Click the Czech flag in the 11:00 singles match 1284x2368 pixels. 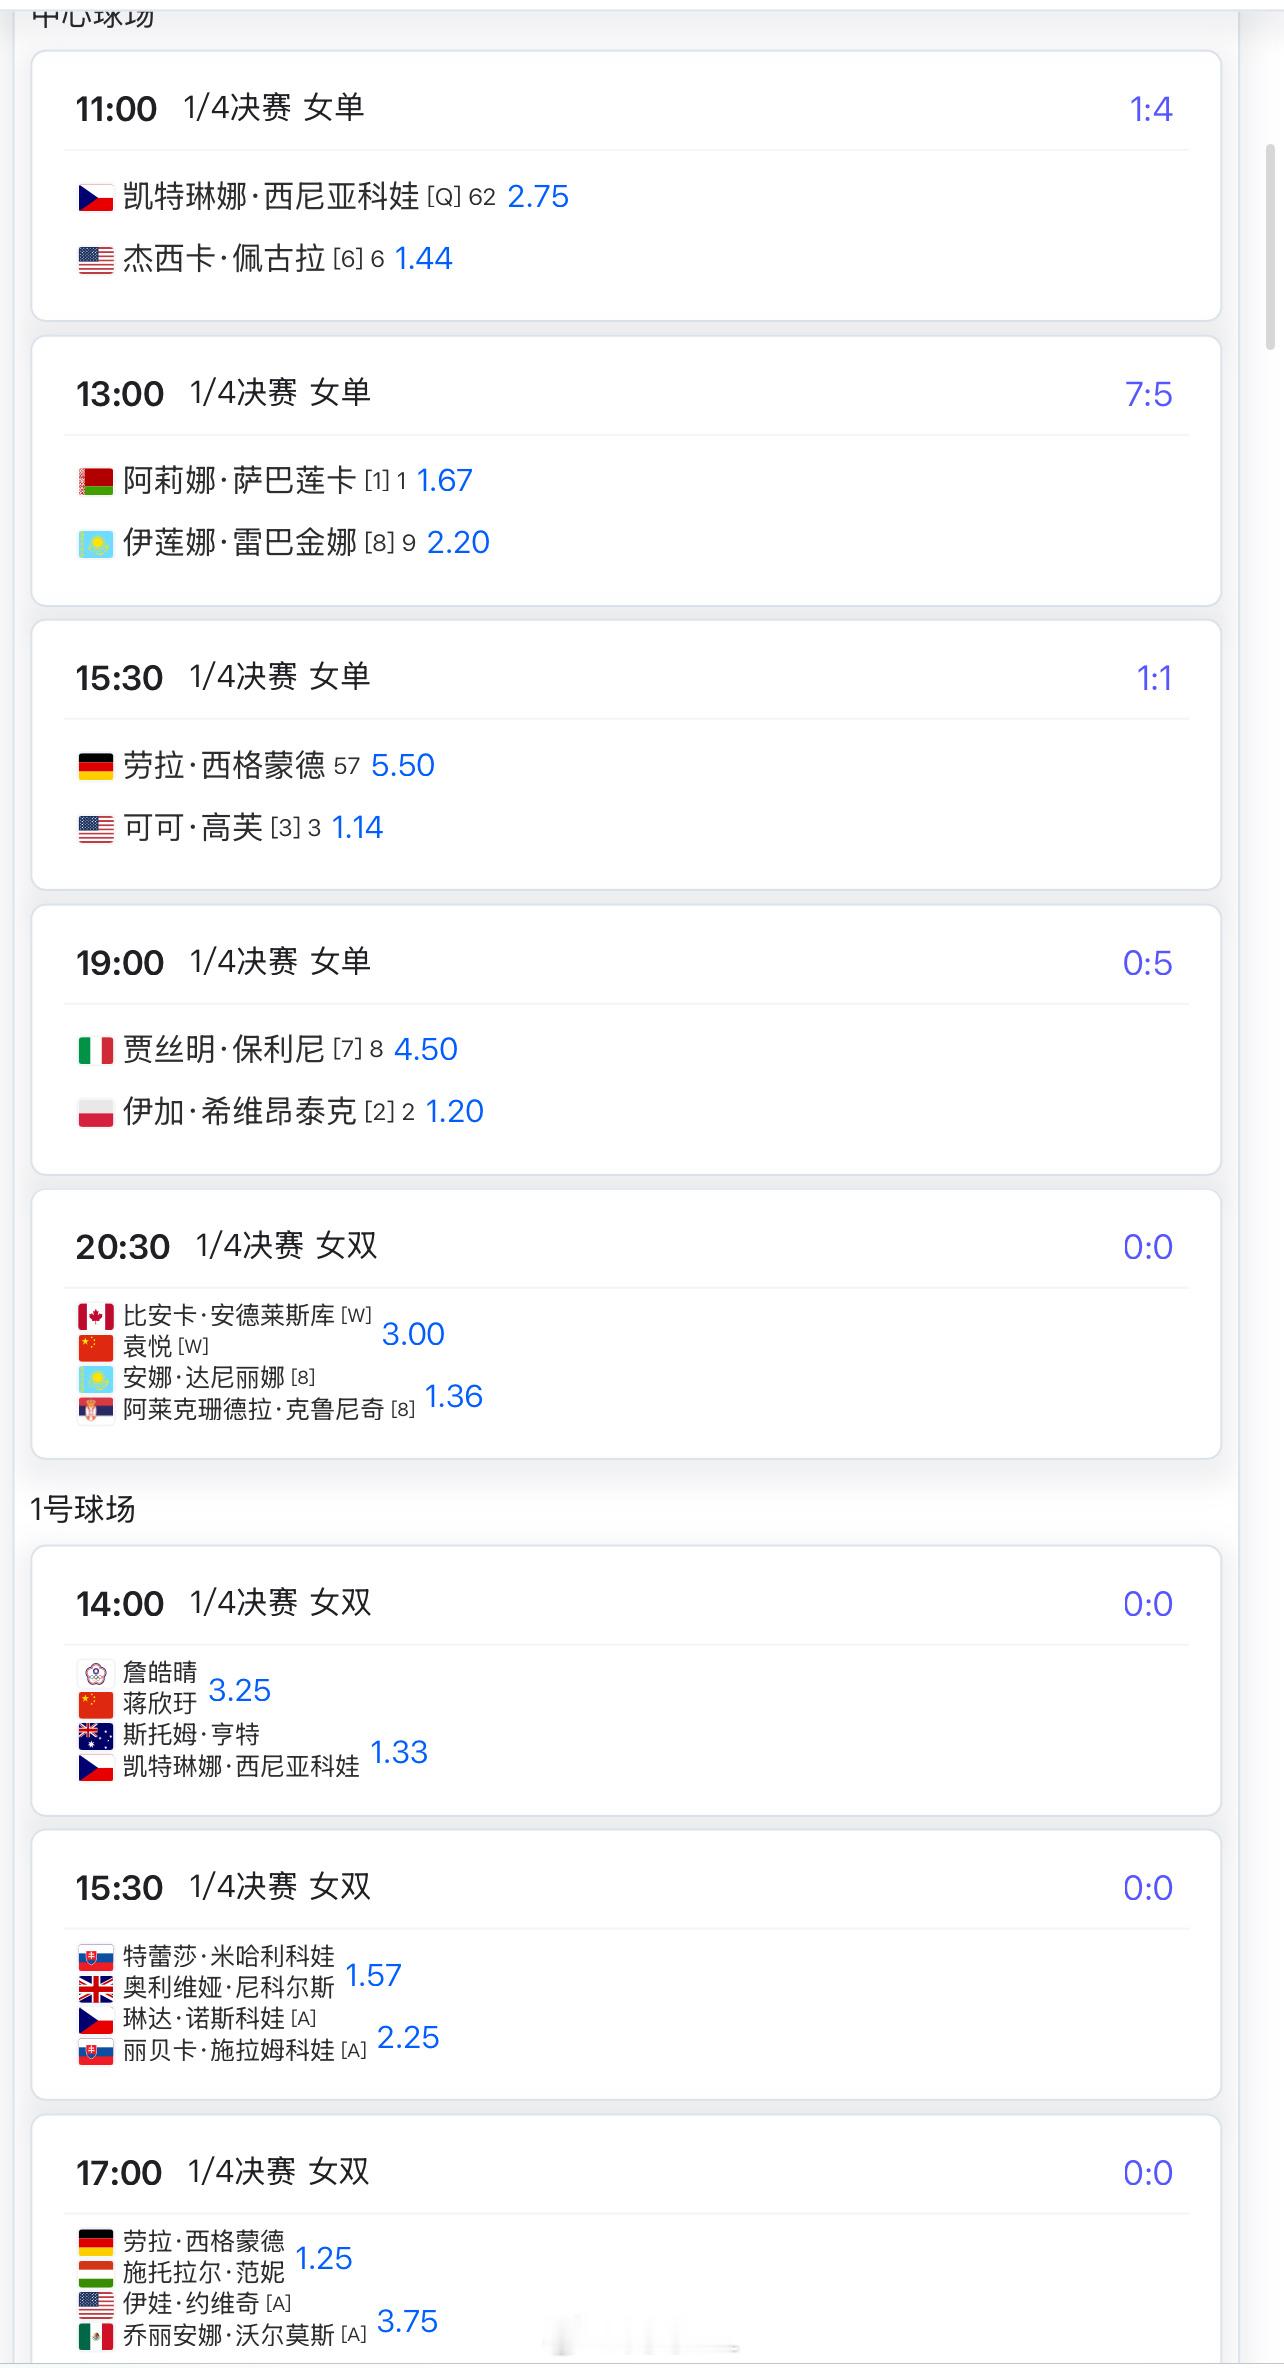coord(96,198)
